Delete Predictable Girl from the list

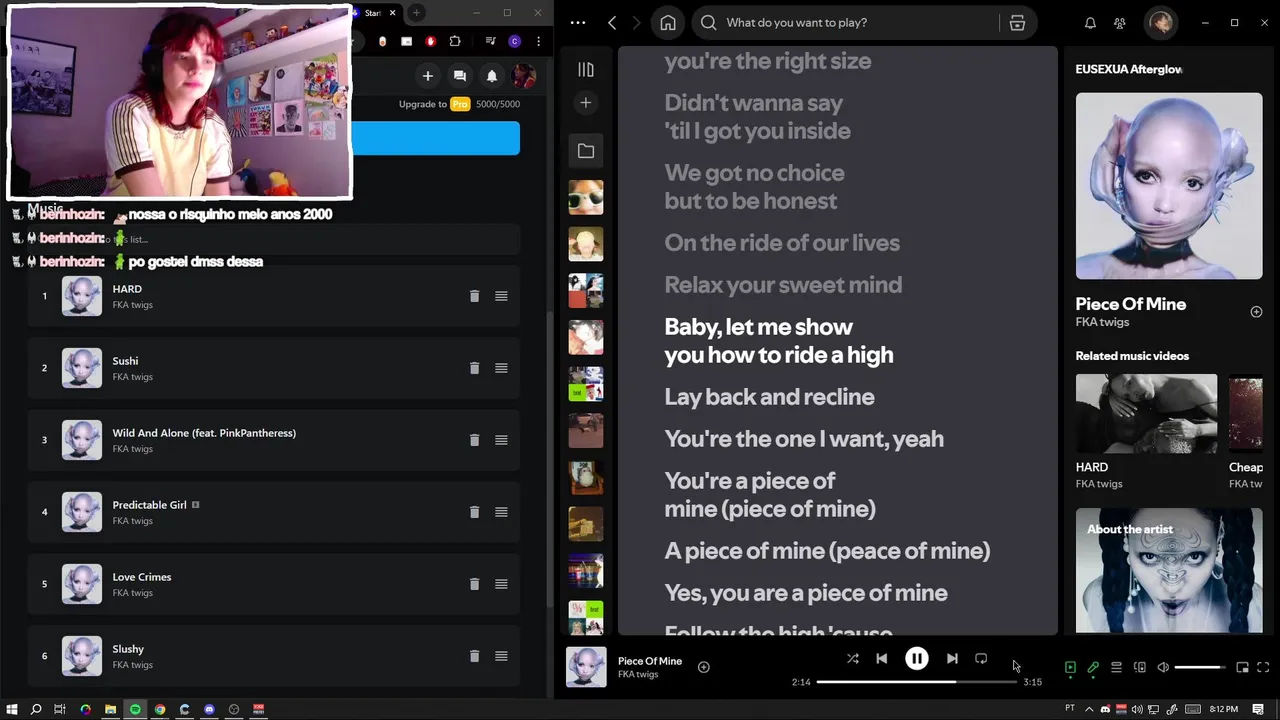(x=474, y=512)
